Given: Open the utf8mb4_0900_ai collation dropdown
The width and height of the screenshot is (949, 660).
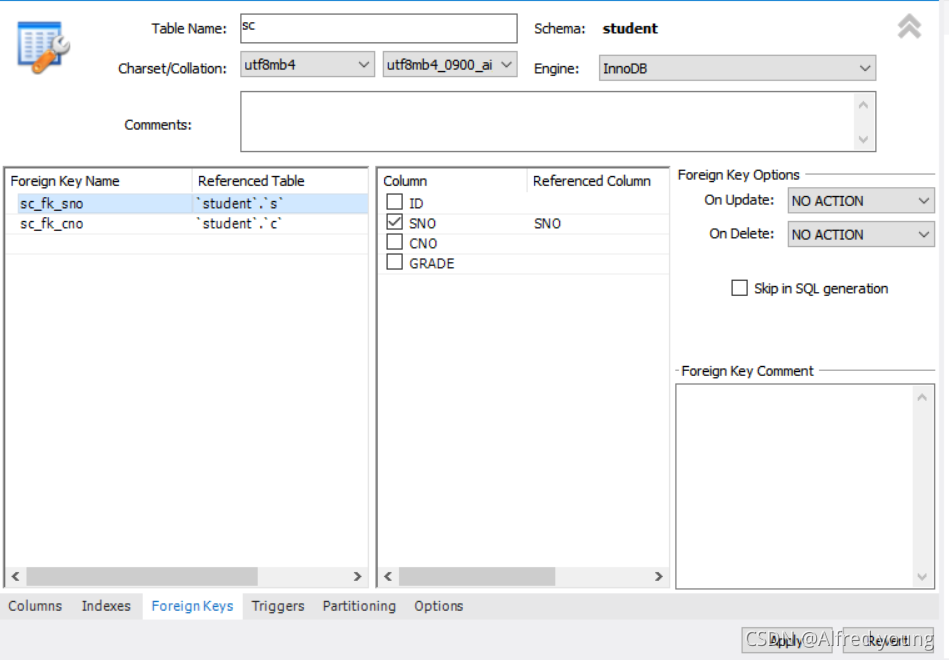Looking at the screenshot, I should click(450, 64).
